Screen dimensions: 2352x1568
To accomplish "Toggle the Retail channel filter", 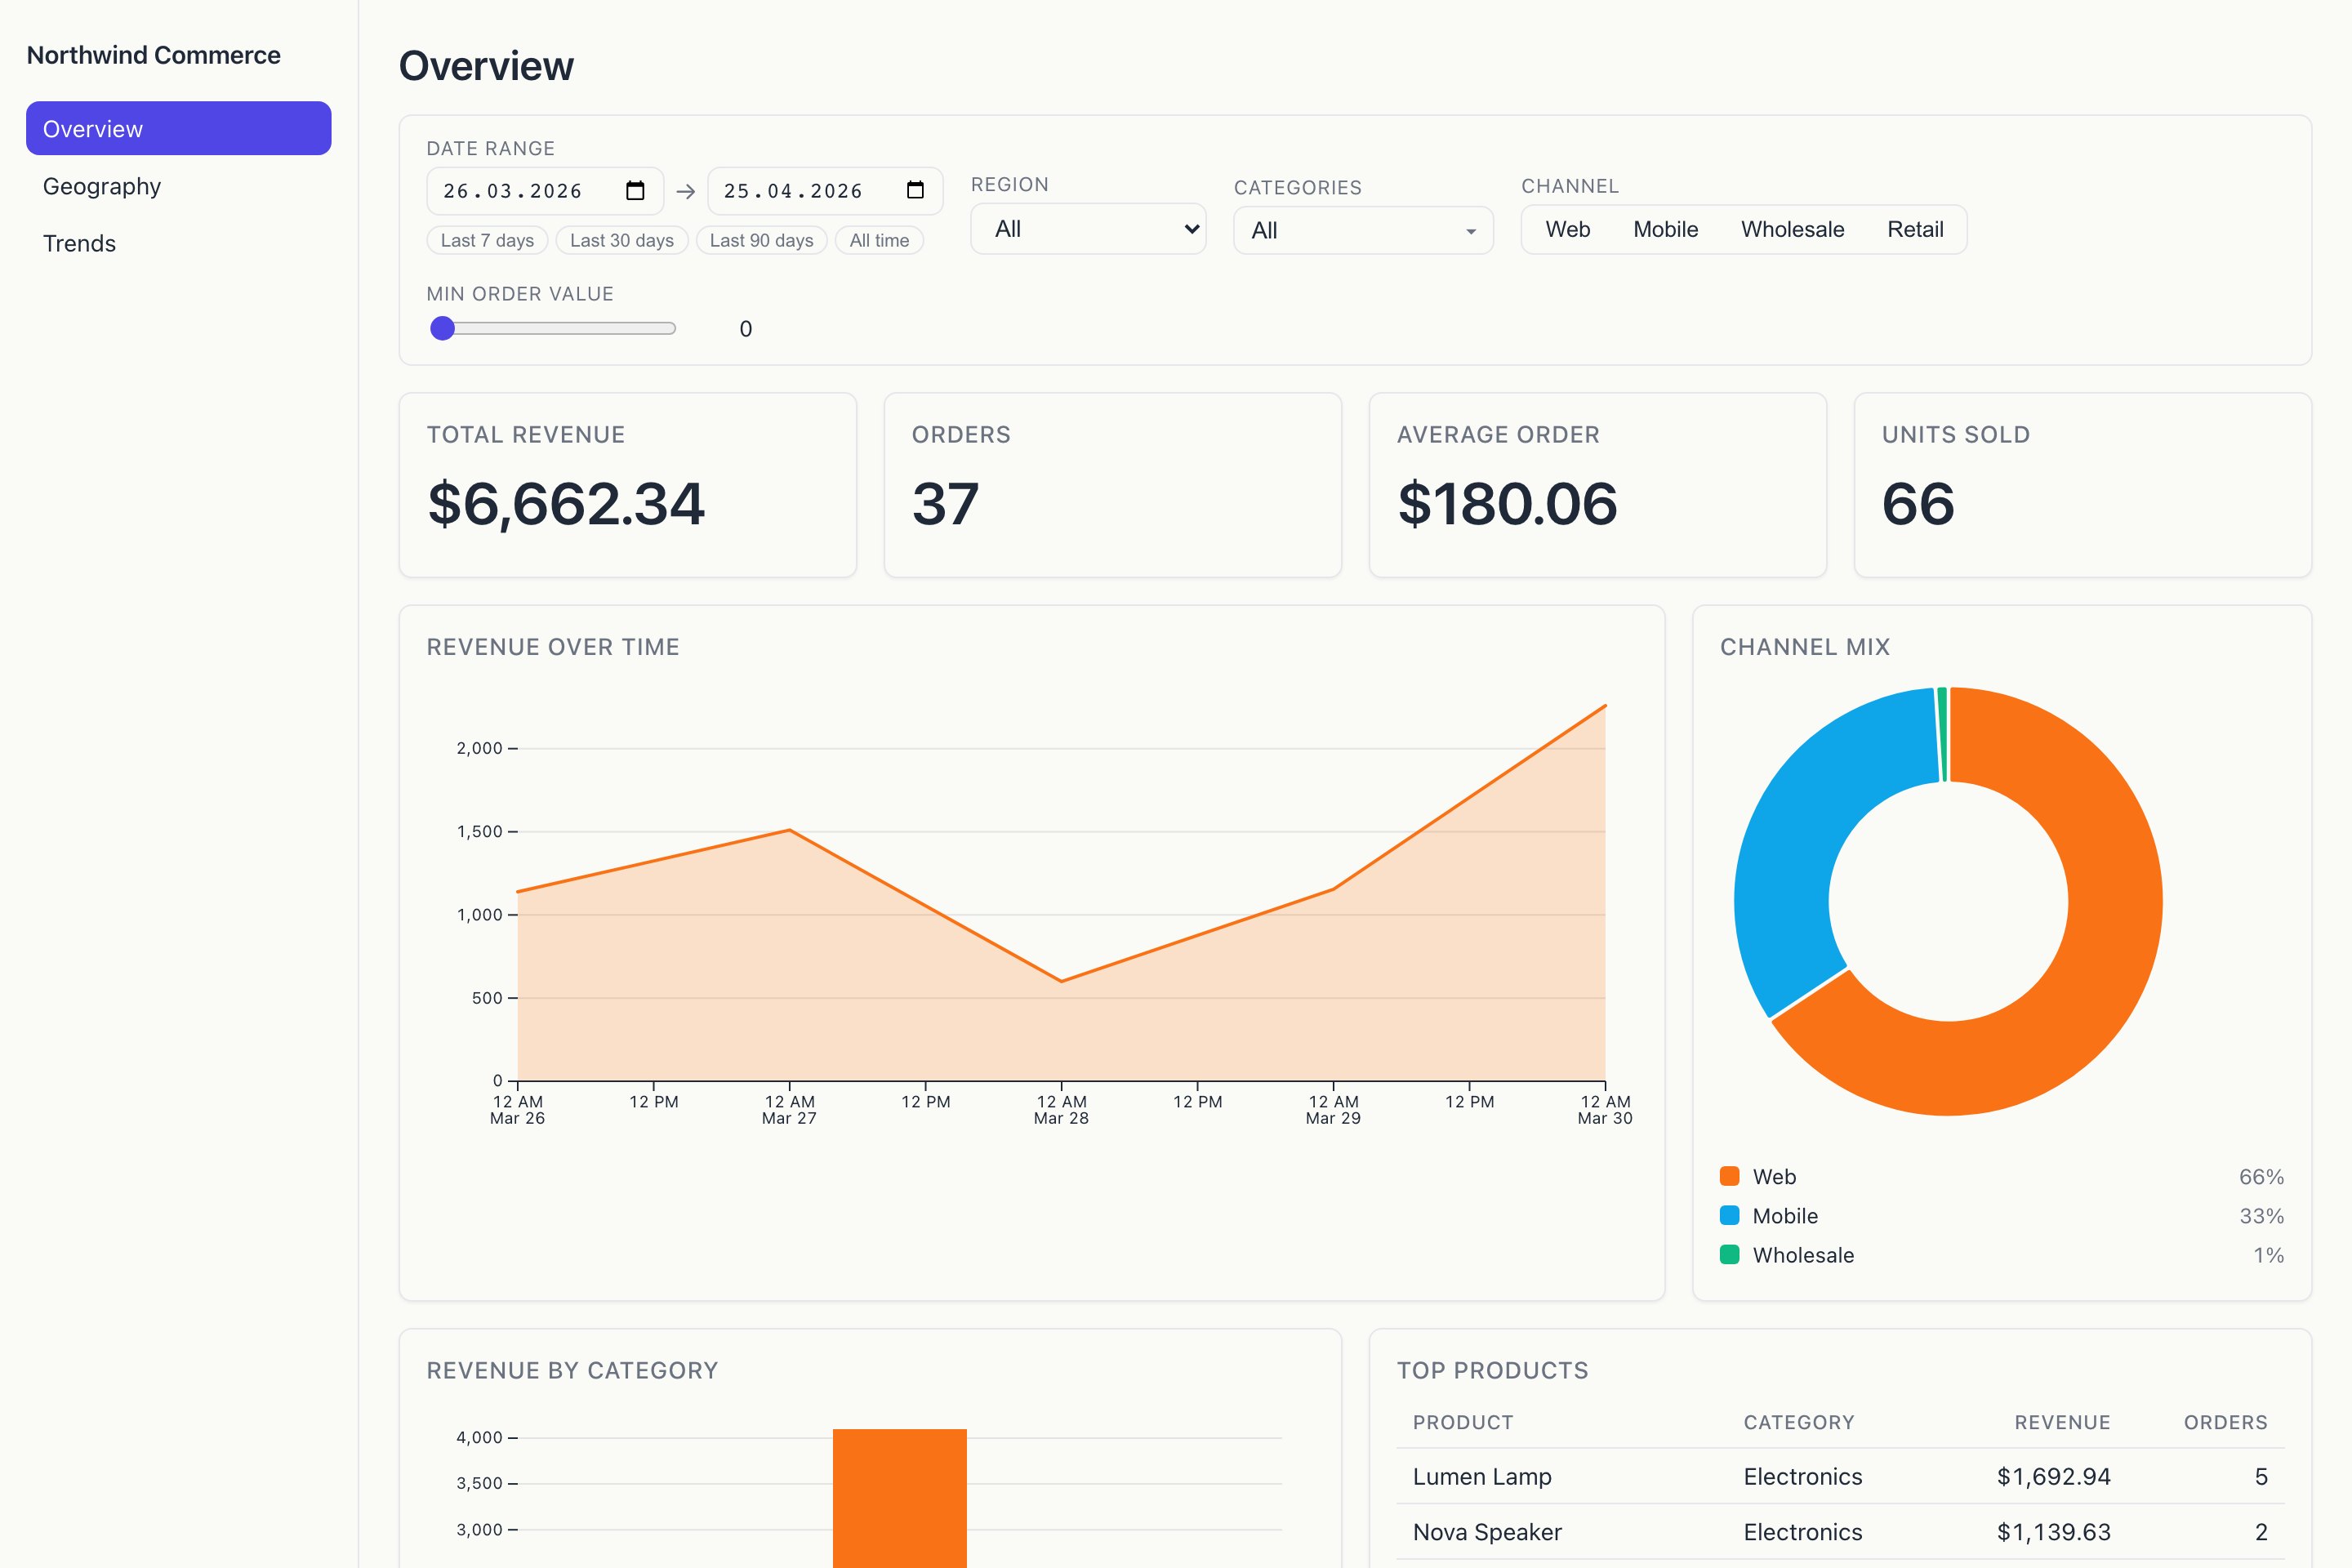I will pos(1915,229).
